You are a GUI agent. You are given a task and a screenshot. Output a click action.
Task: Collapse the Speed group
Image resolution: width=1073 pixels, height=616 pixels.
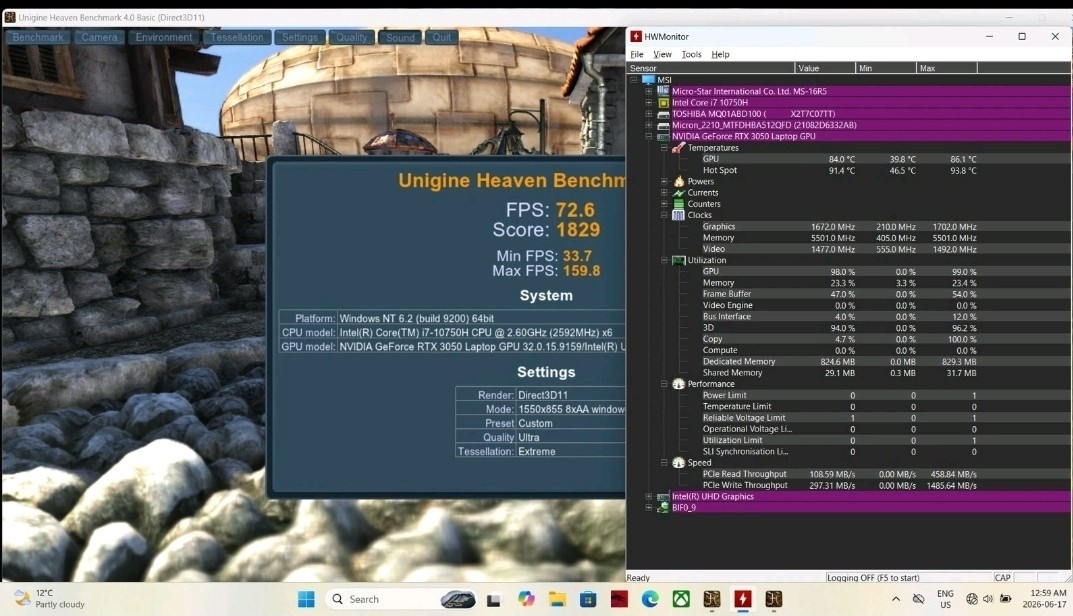664,463
